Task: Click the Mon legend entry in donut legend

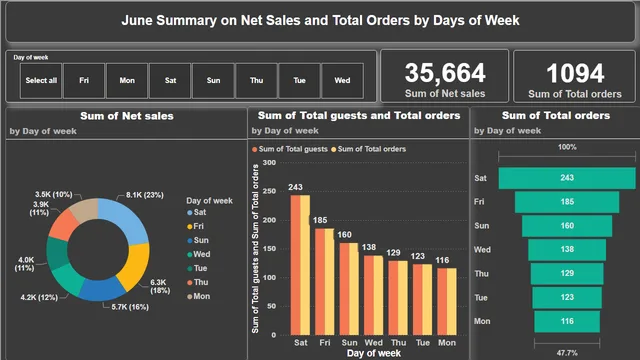Action: point(198,296)
